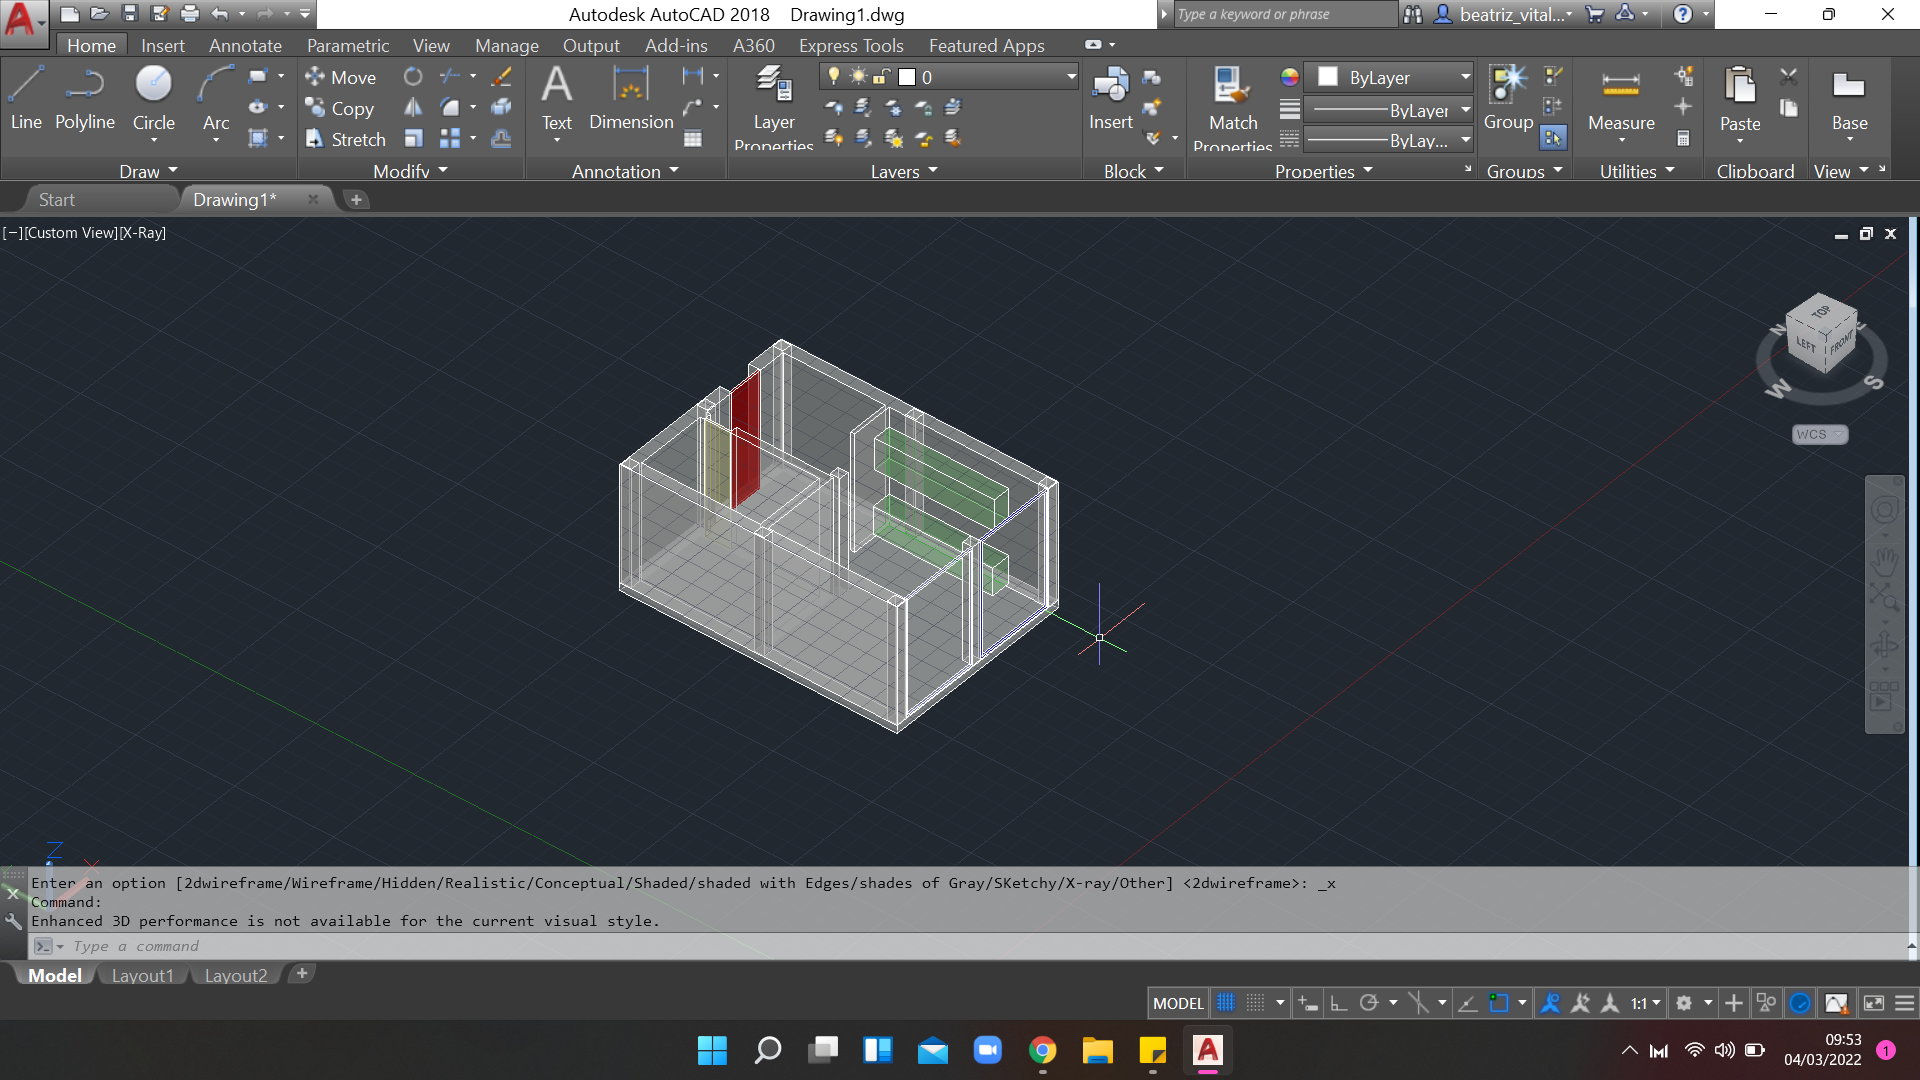The image size is (1920, 1080).
Task: Open the multiline Text tool
Action: tap(557, 98)
